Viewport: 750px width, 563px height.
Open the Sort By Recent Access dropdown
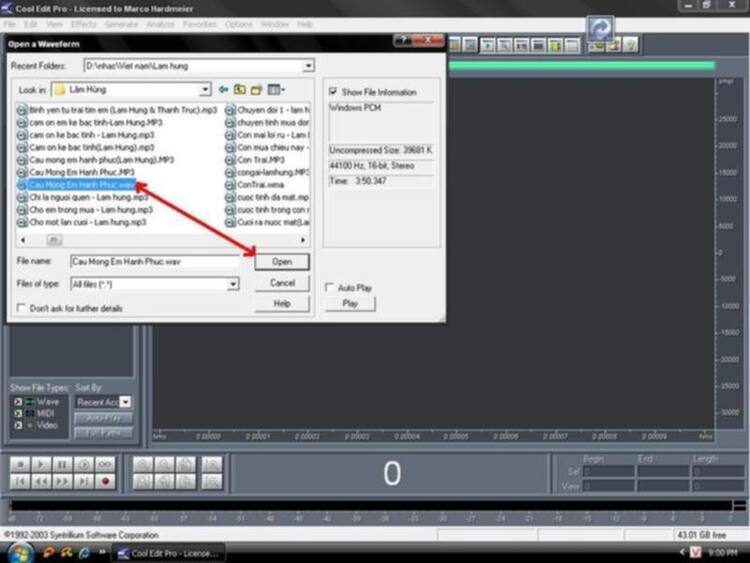point(125,402)
